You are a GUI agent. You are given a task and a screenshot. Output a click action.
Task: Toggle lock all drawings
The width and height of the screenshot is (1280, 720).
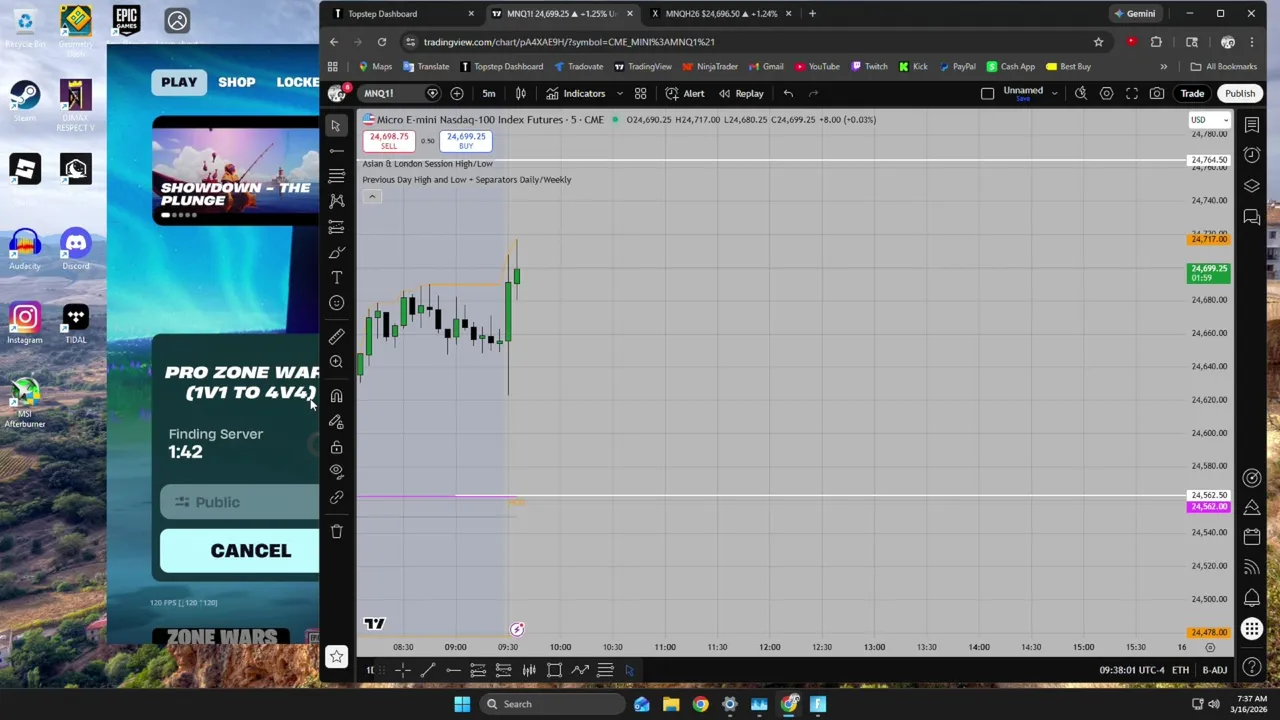pyautogui.click(x=336, y=446)
